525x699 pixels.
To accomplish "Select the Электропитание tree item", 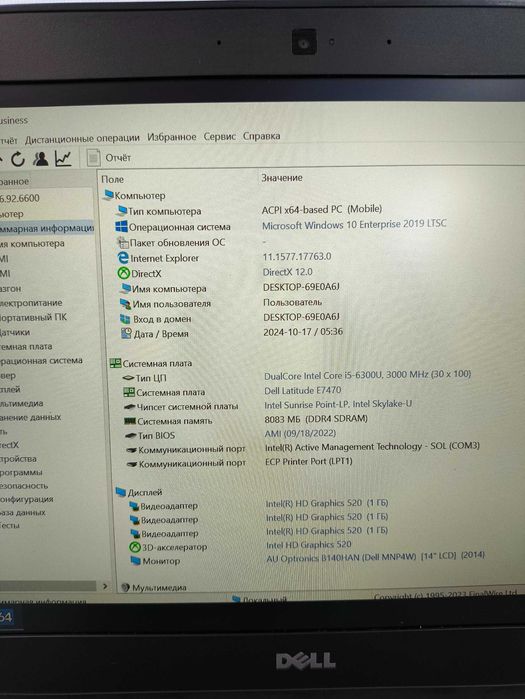I will click(31, 303).
